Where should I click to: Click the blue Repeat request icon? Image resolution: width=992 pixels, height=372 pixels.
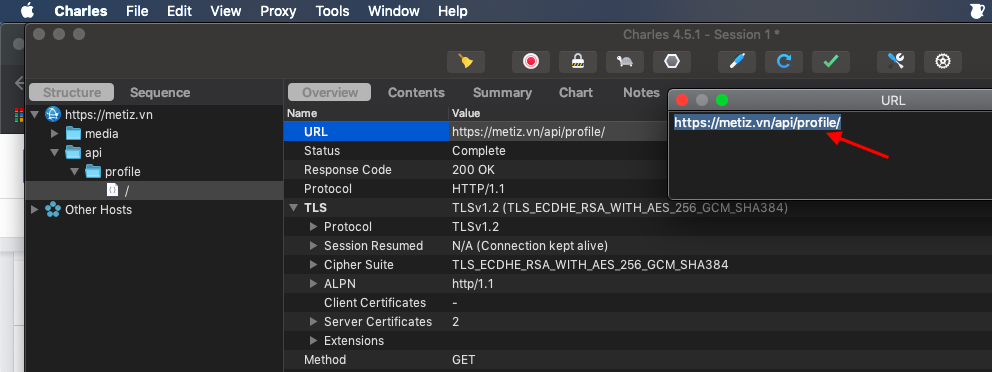(784, 61)
